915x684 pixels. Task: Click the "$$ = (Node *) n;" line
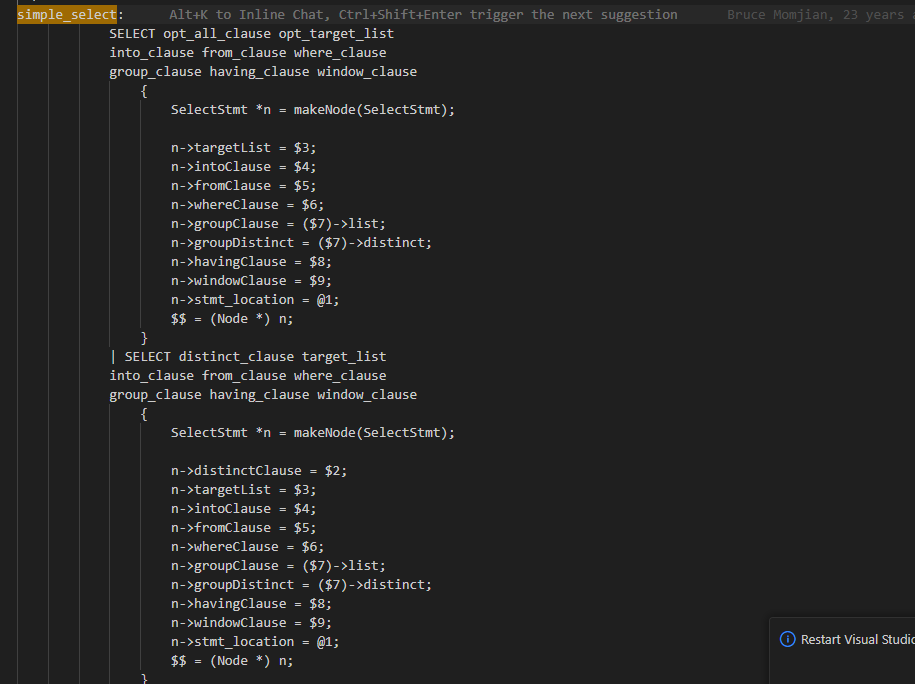click(x=232, y=318)
